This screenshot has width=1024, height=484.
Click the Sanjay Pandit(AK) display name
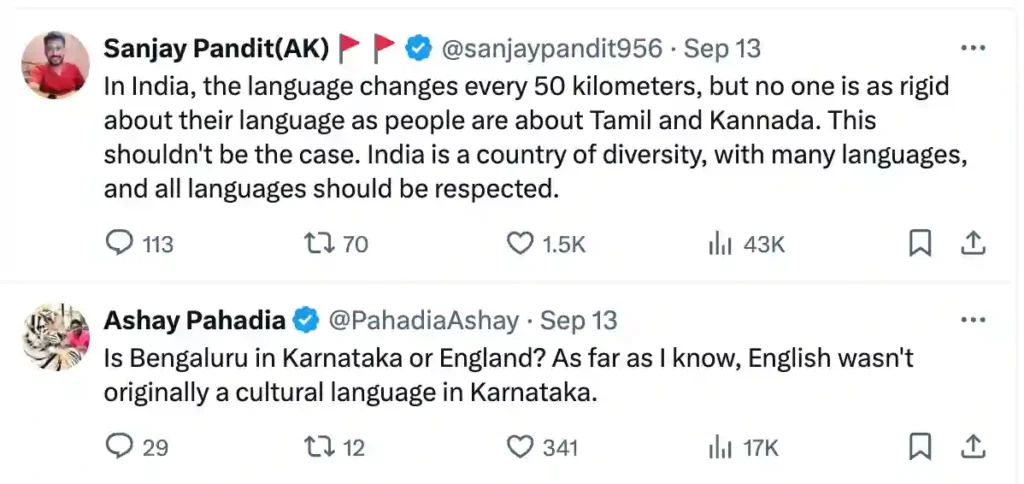216,48
